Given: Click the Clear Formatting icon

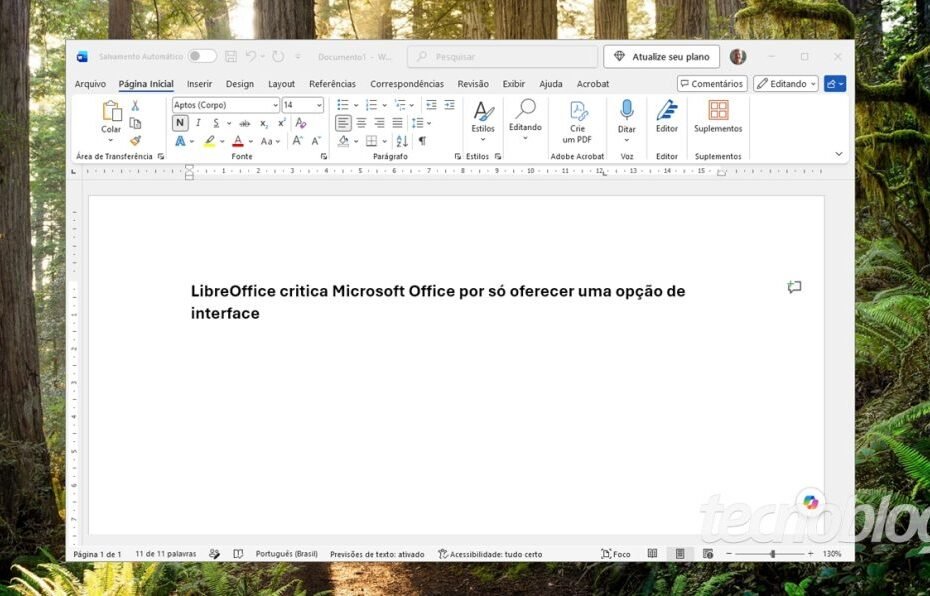Looking at the screenshot, I should [x=301, y=123].
